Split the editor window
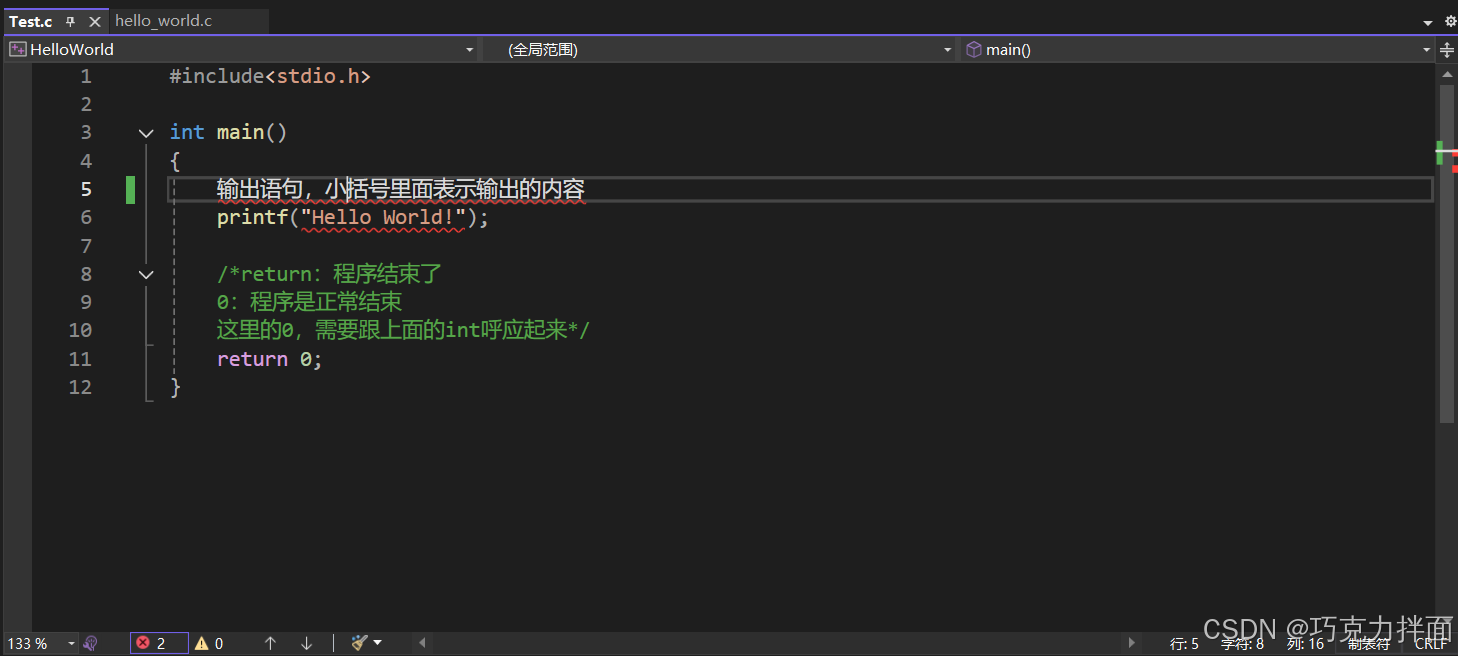Screen dimensions: 1458x656 1447,49
